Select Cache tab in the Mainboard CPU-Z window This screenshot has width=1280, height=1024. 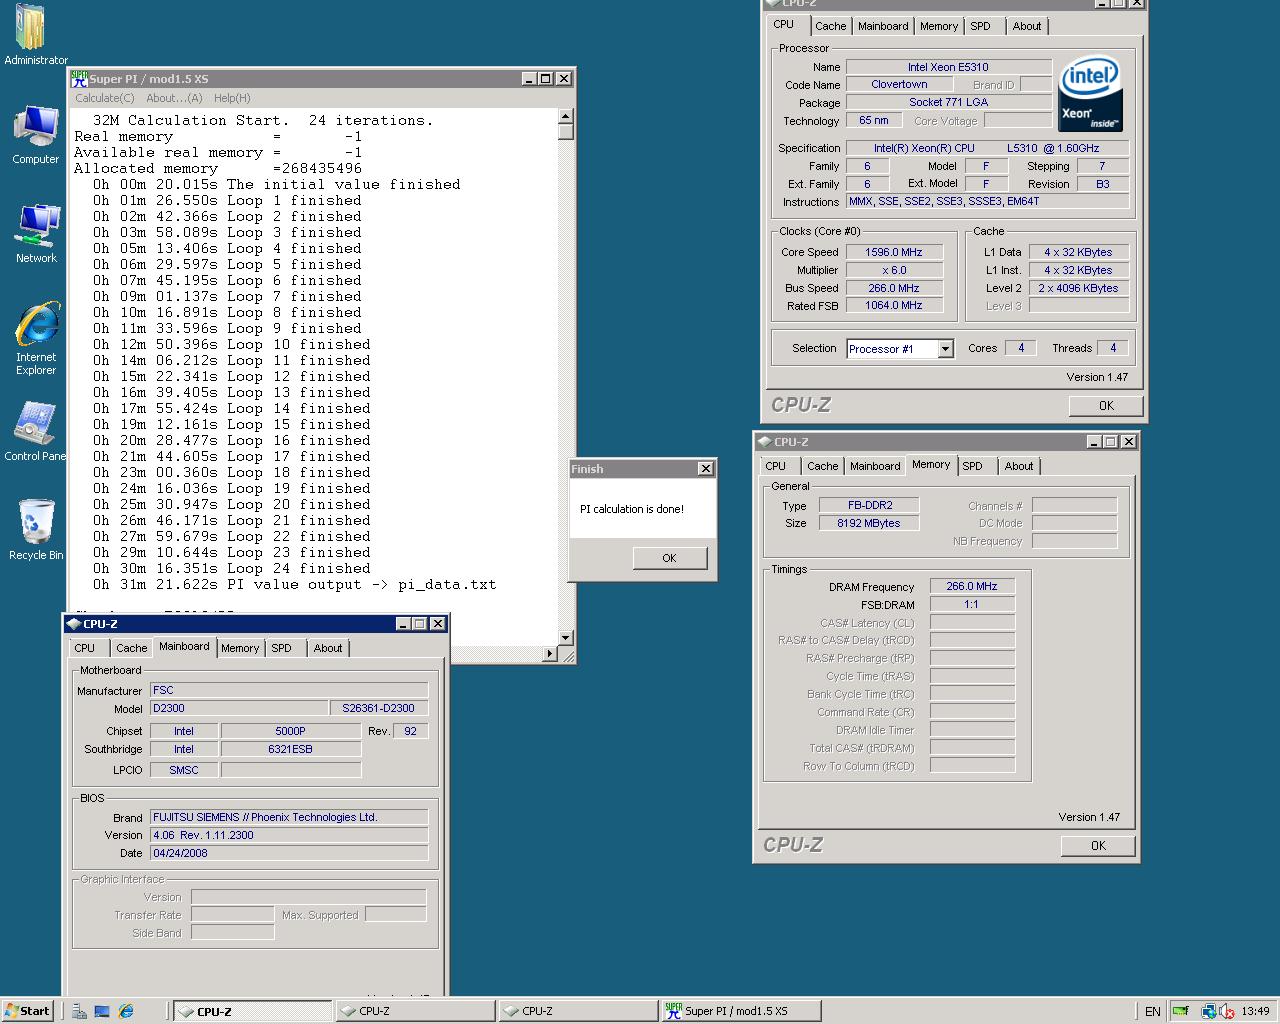[131, 648]
